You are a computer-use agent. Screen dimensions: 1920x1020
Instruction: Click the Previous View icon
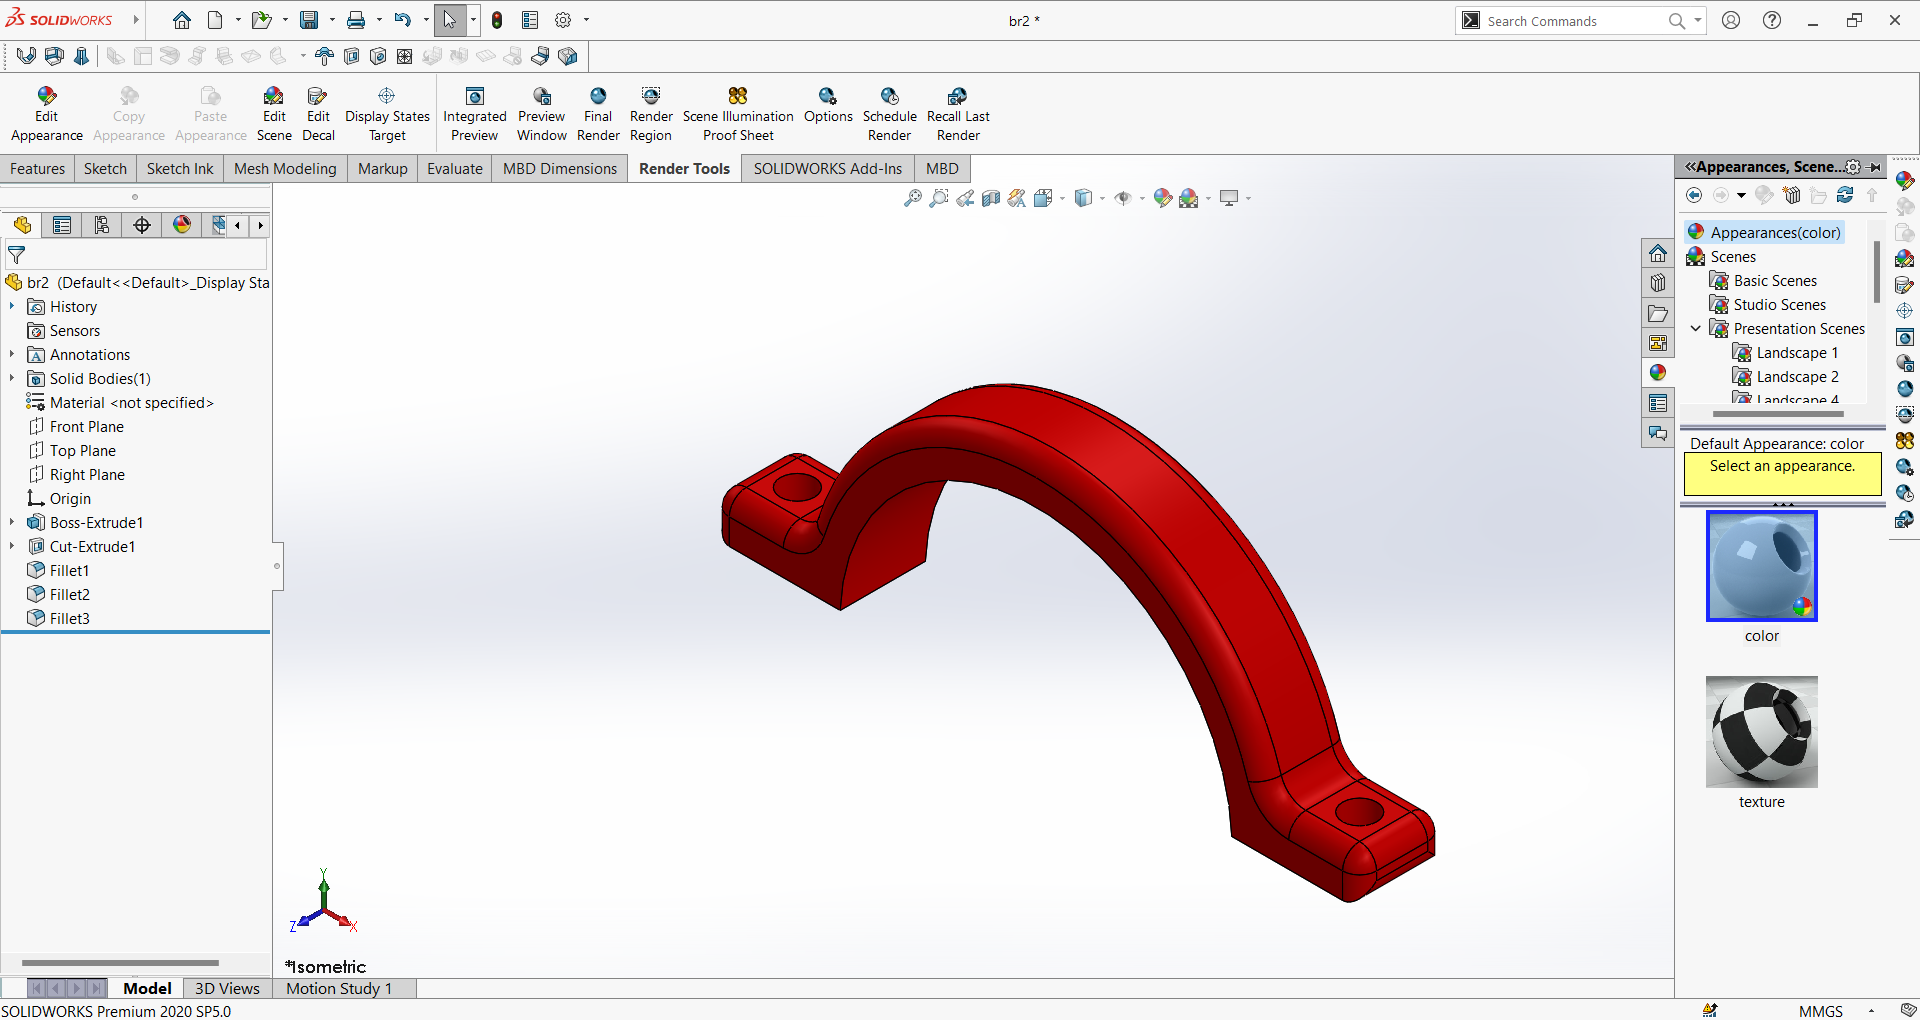pos(965,198)
